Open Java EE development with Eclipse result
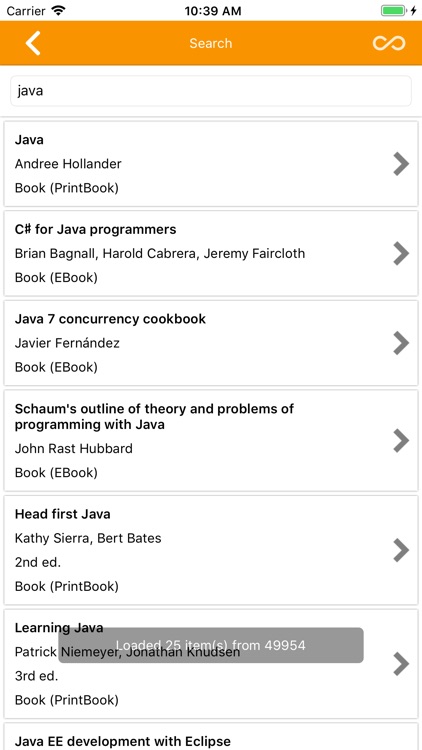 tap(211, 737)
